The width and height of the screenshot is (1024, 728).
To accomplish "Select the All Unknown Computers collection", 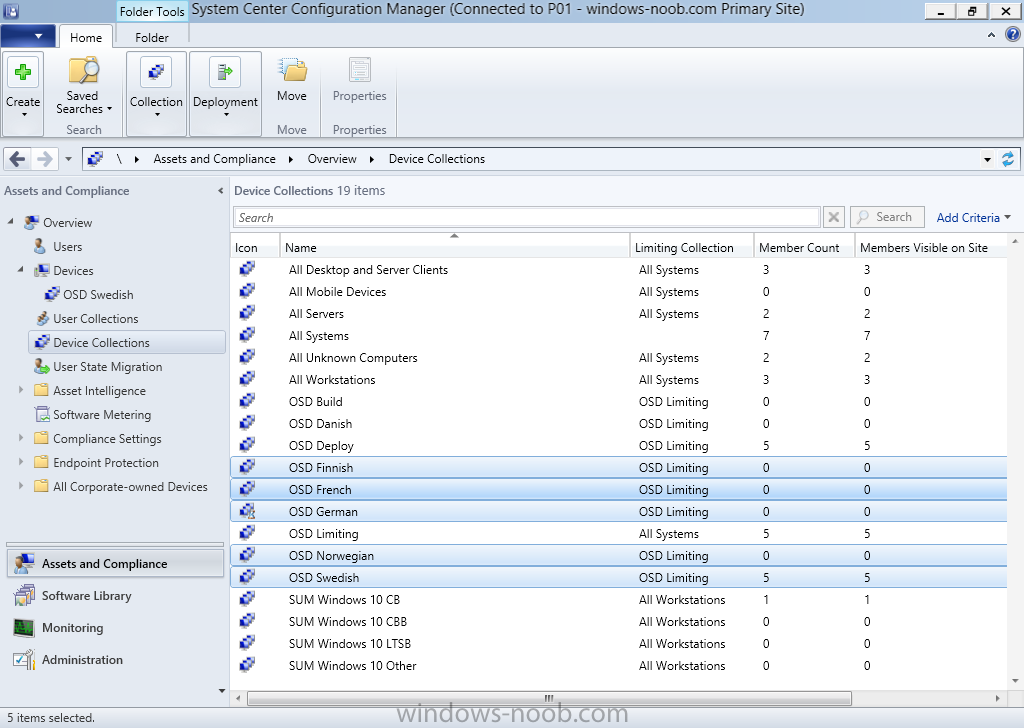I will click(x=618, y=357).
